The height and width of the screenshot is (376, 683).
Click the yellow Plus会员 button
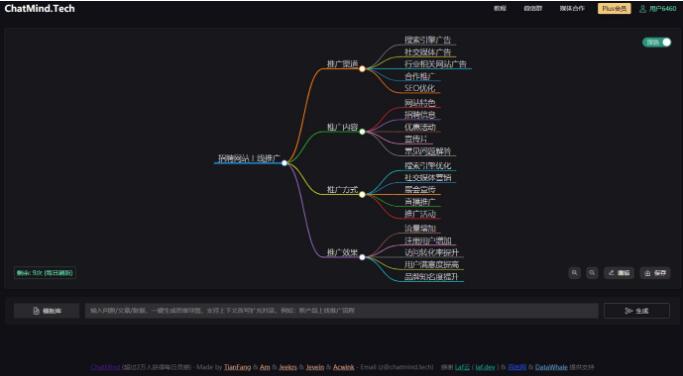click(x=614, y=9)
